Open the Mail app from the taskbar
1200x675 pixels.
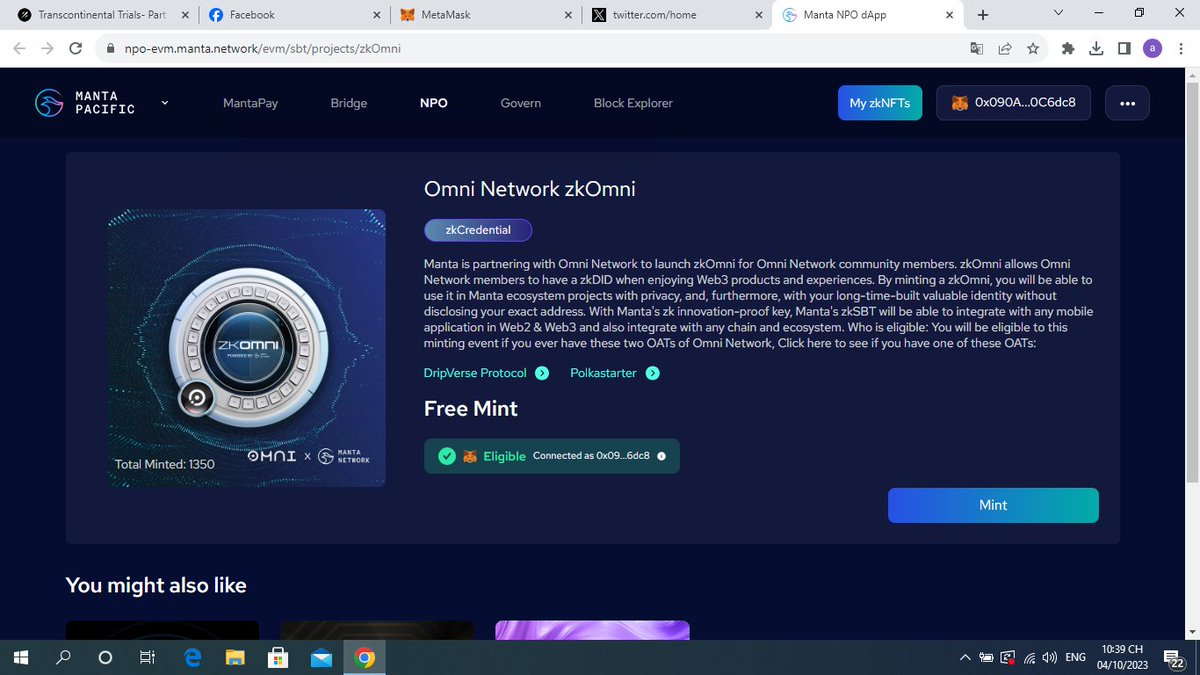click(322, 658)
